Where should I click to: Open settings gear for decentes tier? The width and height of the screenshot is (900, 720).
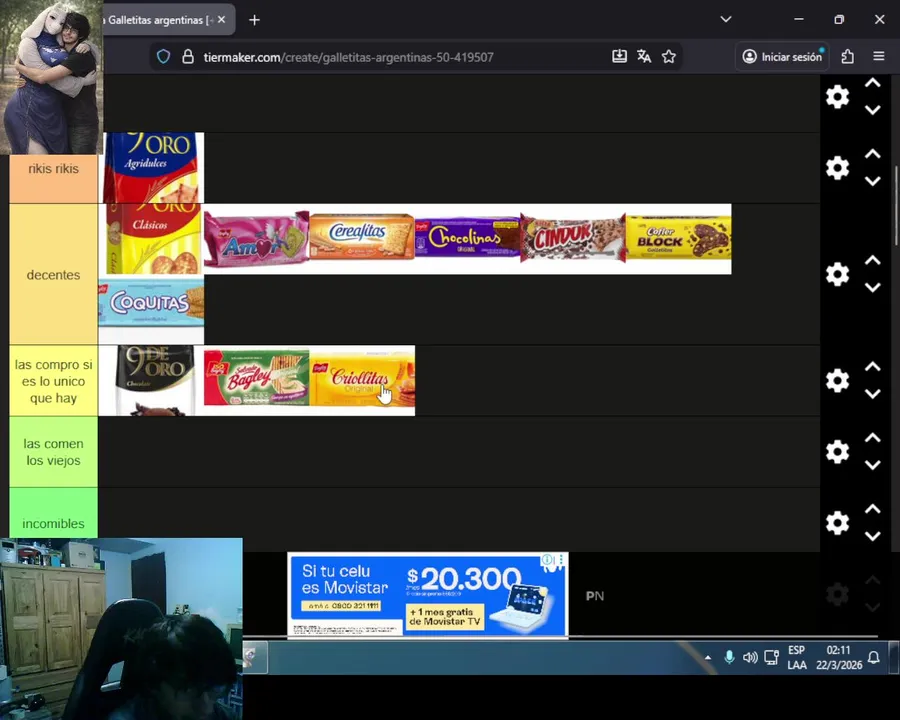837,274
